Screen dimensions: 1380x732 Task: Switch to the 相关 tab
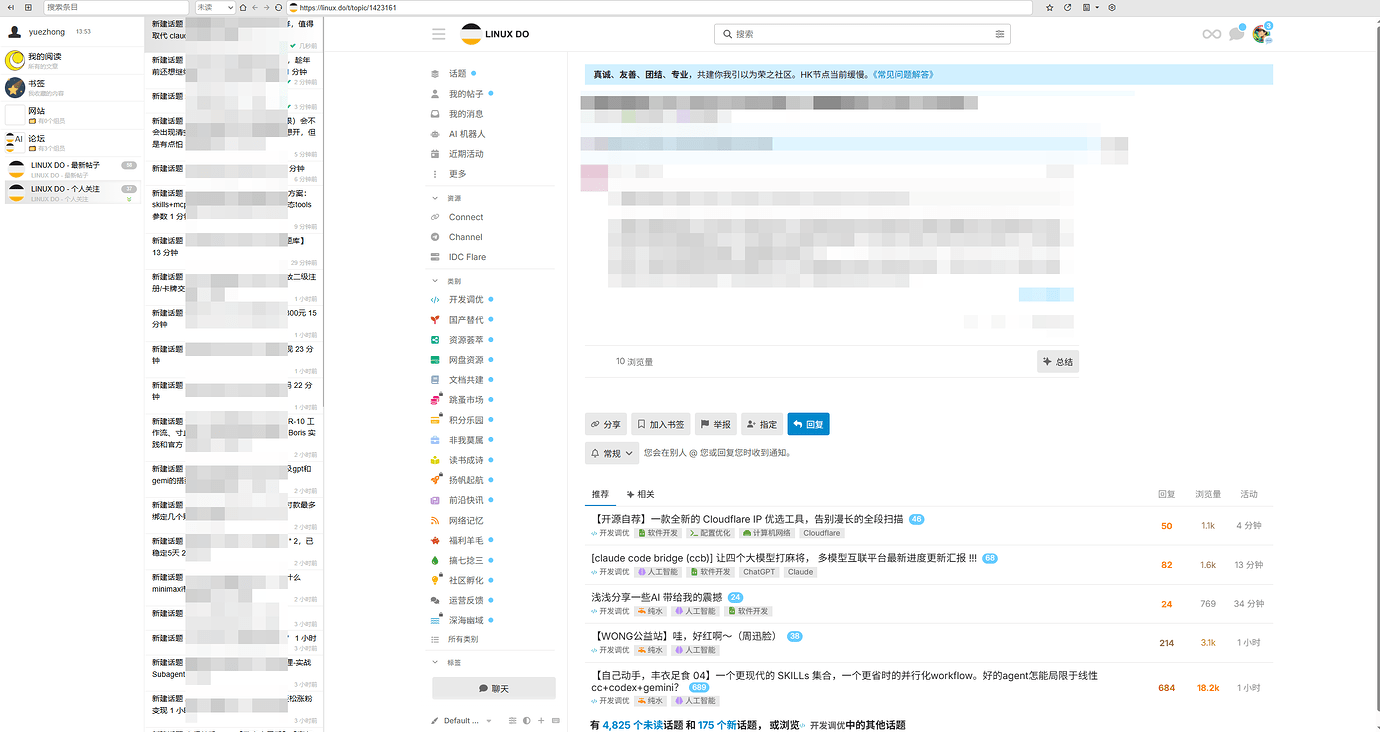640,494
